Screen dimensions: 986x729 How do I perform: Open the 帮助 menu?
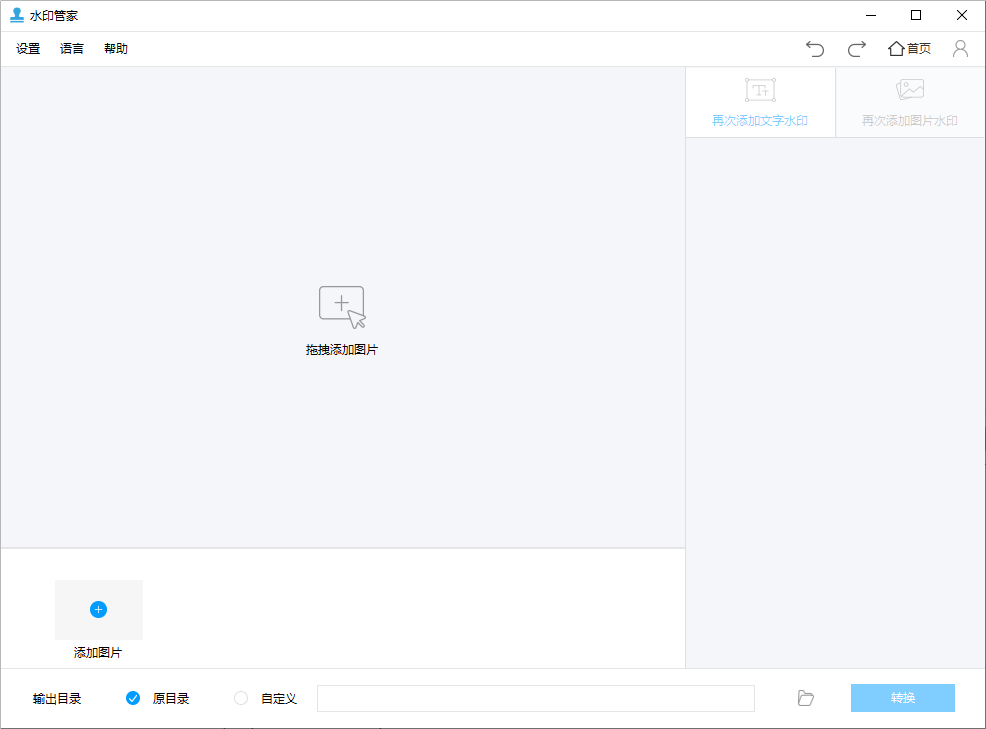(115, 47)
